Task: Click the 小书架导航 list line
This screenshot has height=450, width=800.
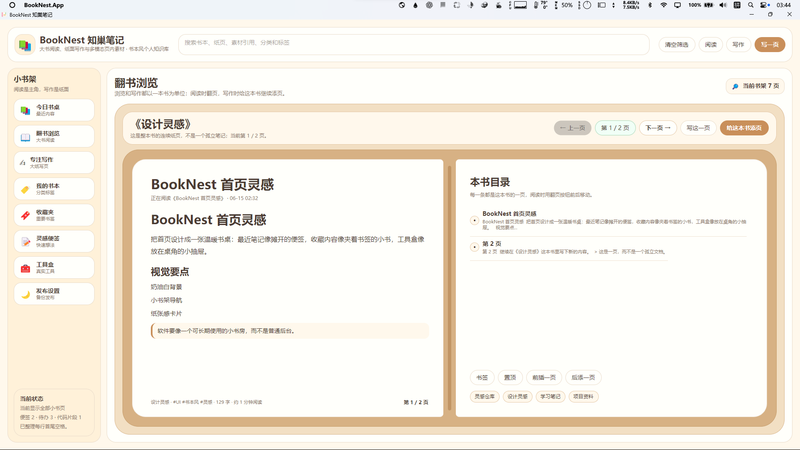Action: (x=166, y=301)
